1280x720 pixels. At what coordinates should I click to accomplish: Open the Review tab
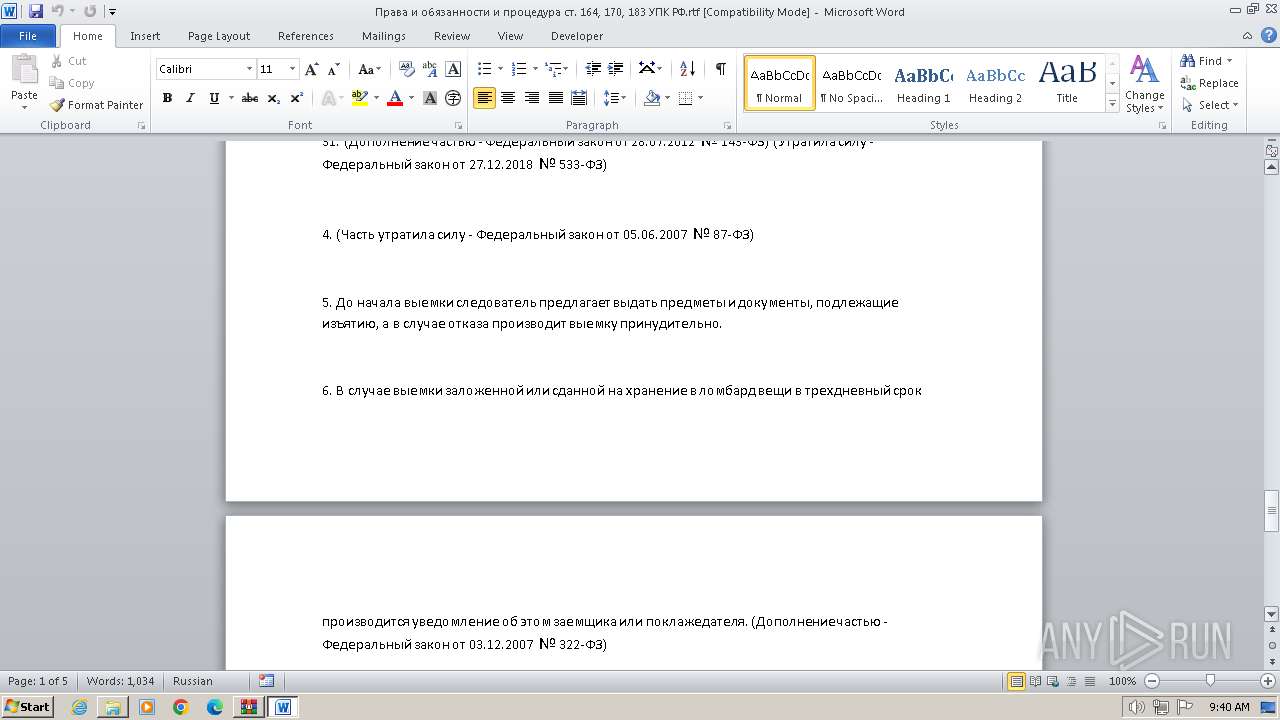452,36
